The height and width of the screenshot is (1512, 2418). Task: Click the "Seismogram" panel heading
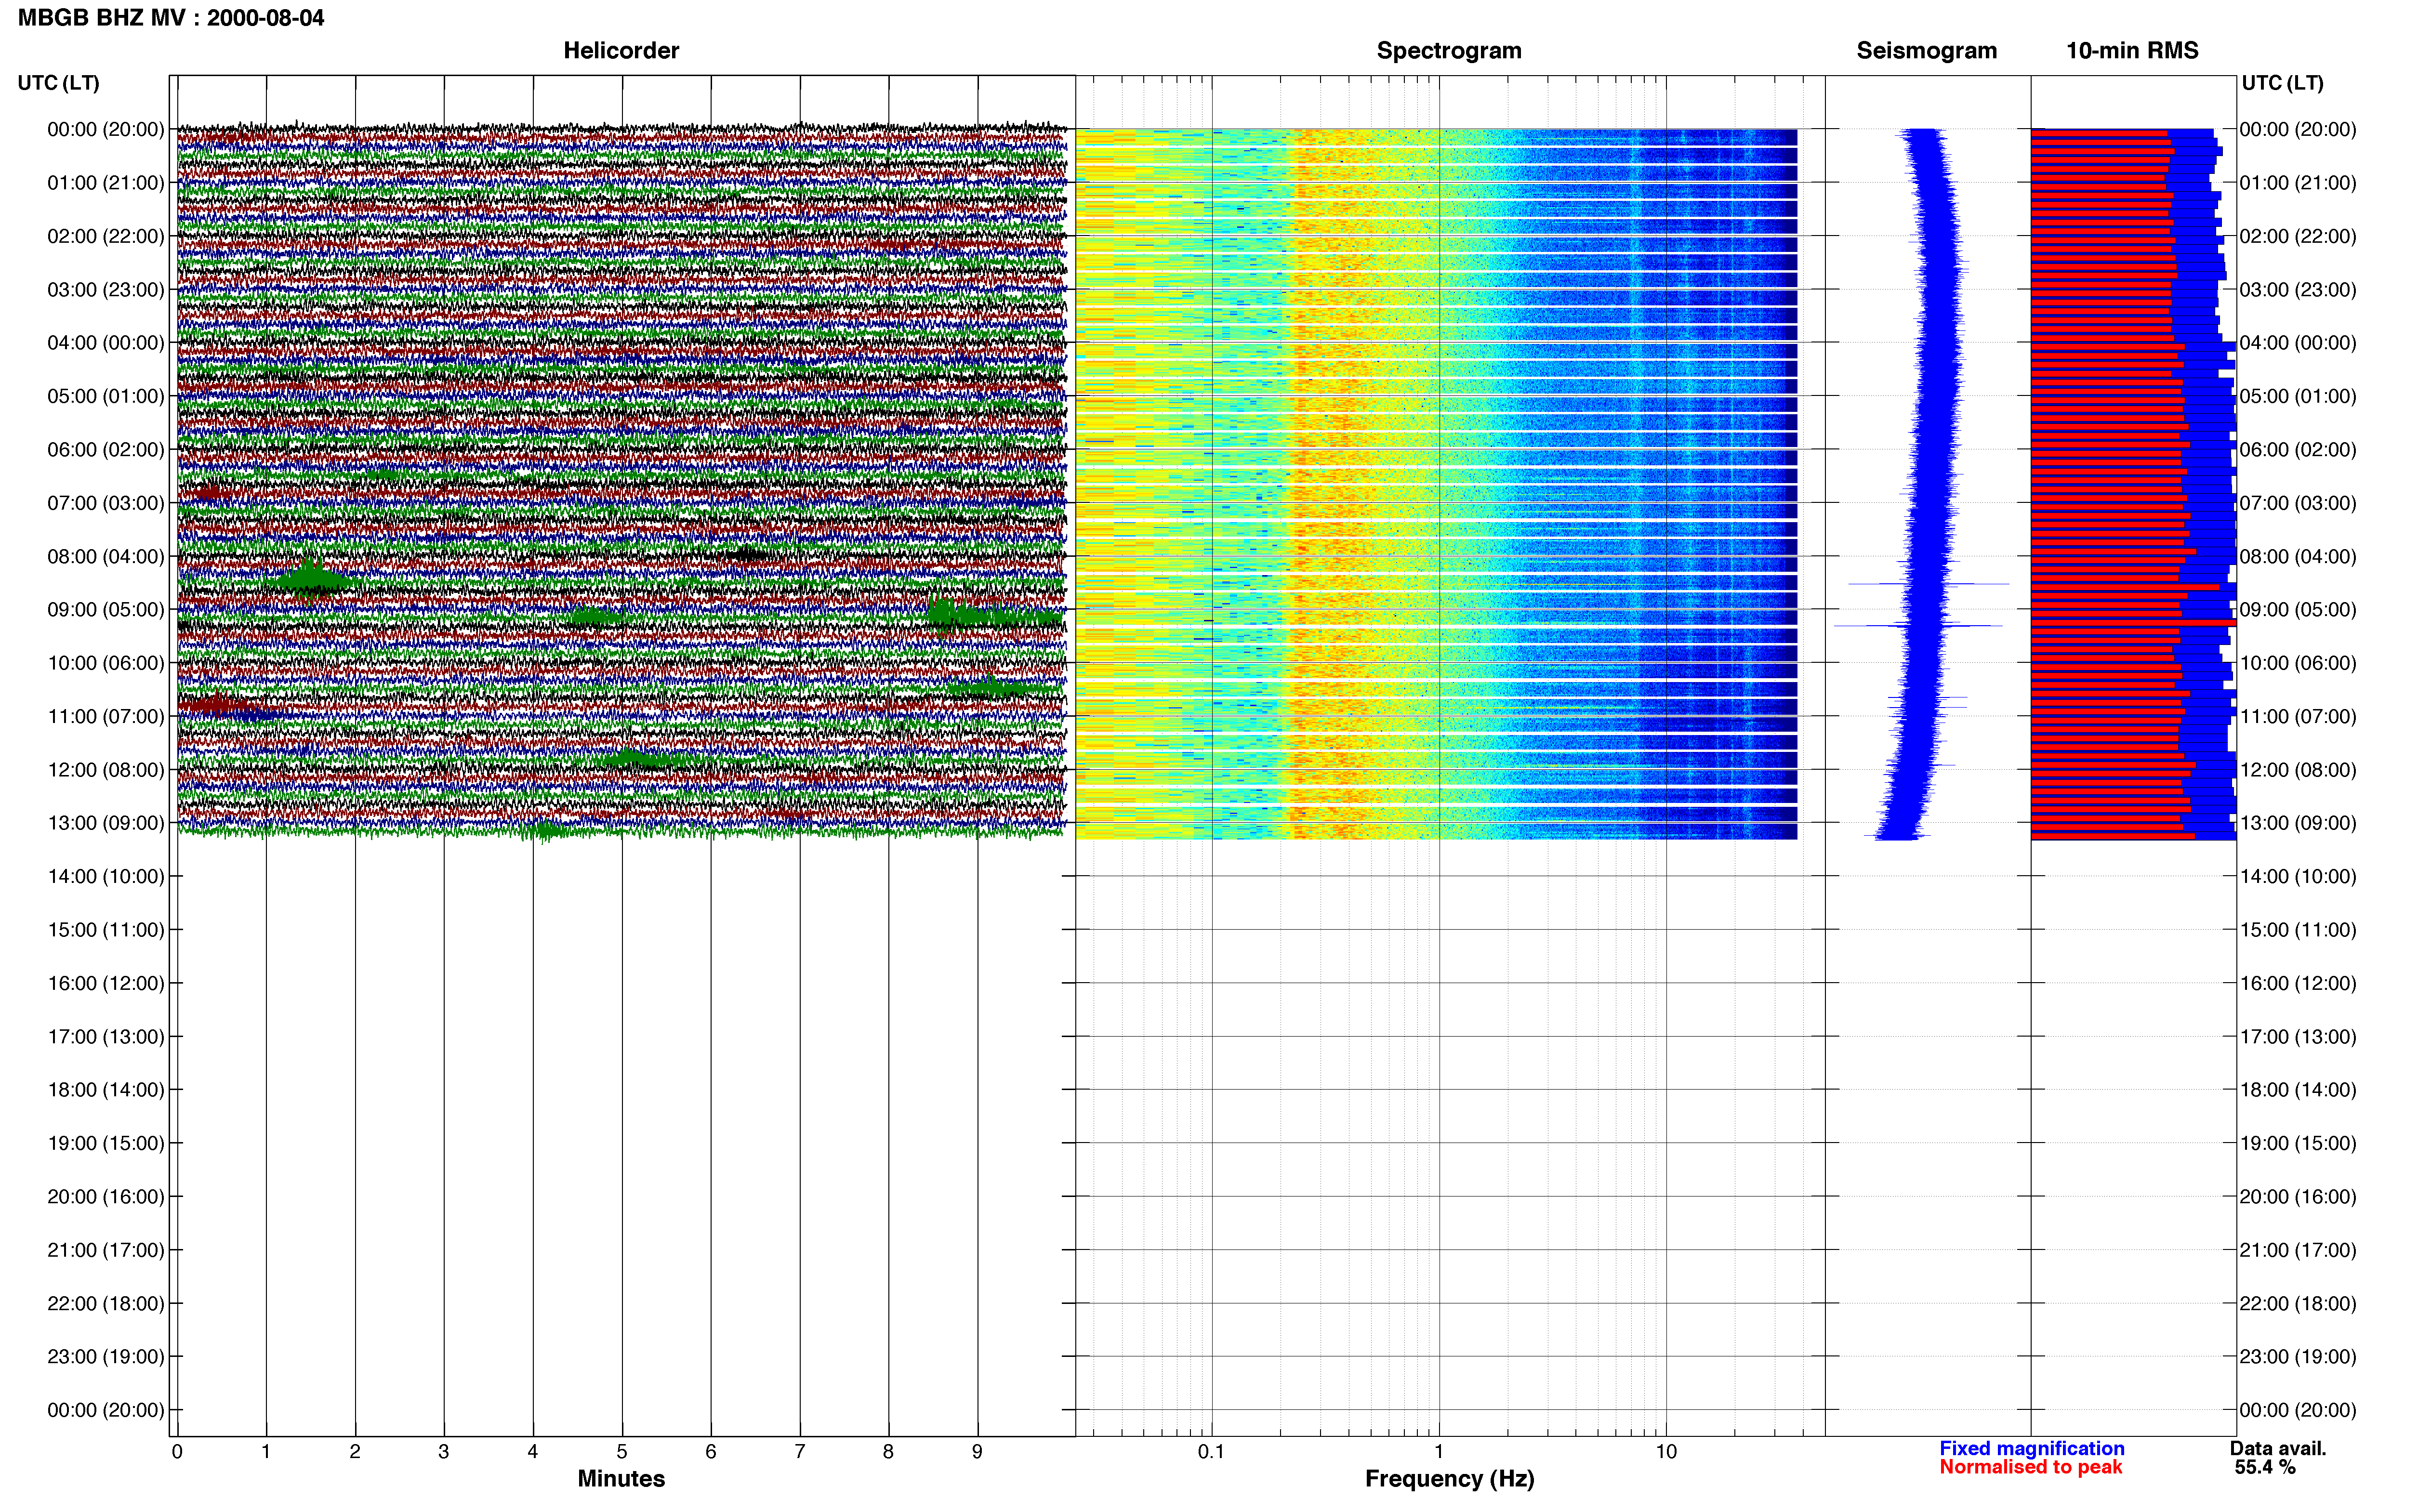tap(1926, 51)
